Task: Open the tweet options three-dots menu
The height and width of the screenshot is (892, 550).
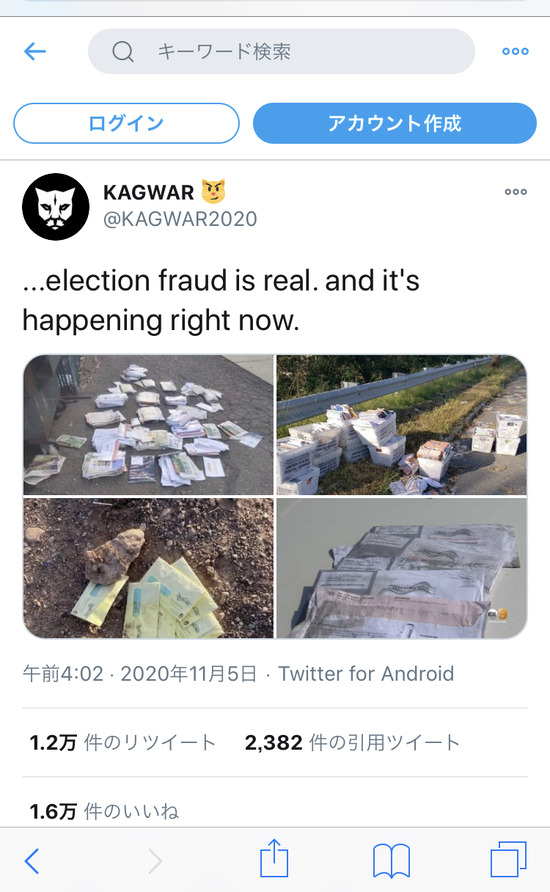Action: click(516, 192)
